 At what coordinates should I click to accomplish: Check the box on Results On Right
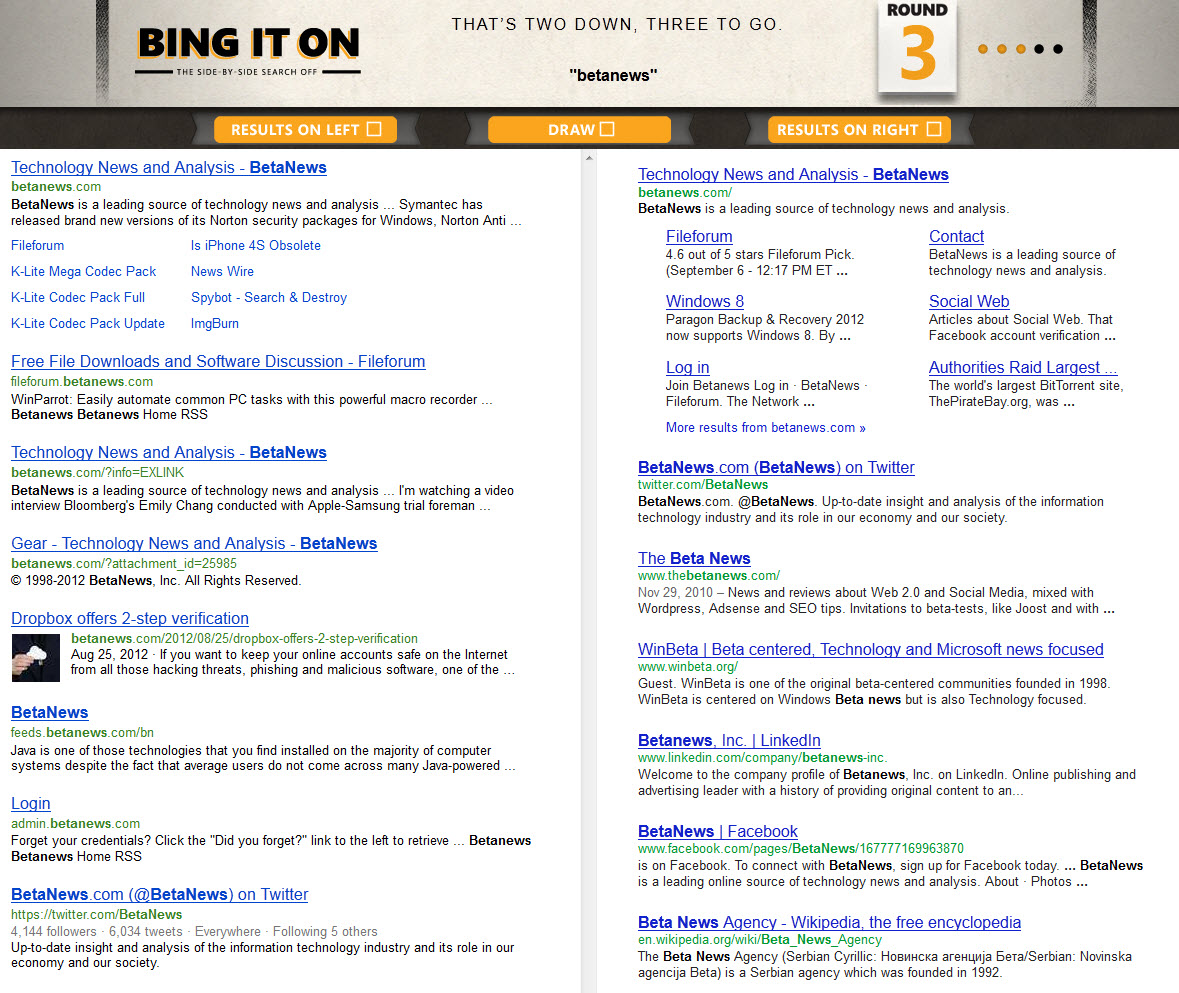pyautogui.click(x=935, y=129)
